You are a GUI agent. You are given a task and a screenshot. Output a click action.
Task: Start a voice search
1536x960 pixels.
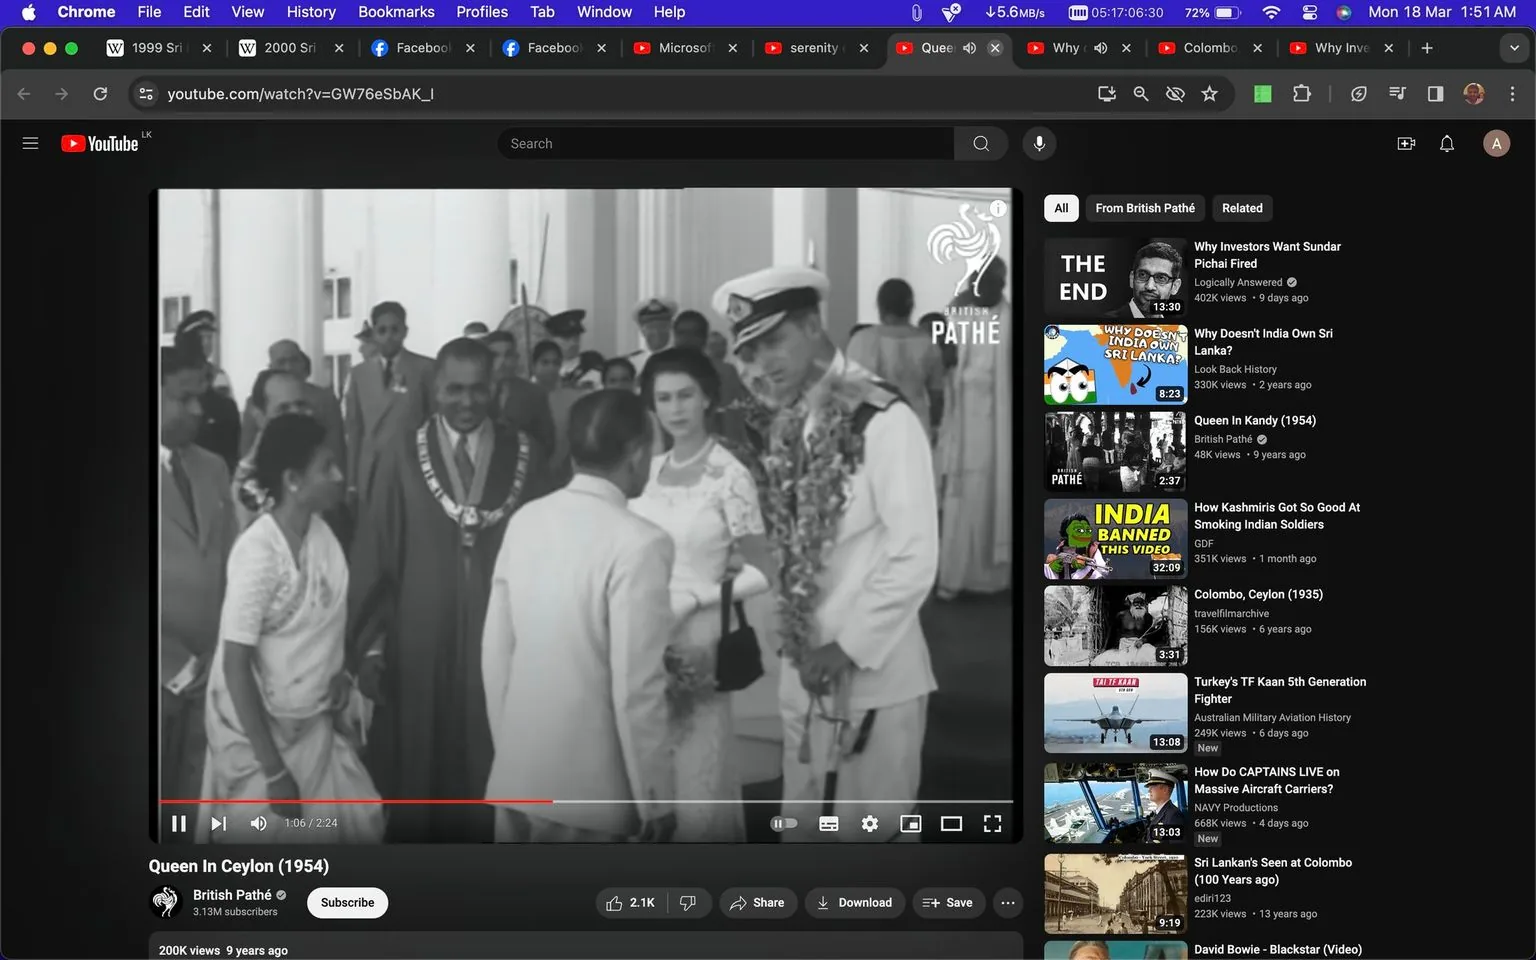pyautogui.click(x=1039, y=143)
